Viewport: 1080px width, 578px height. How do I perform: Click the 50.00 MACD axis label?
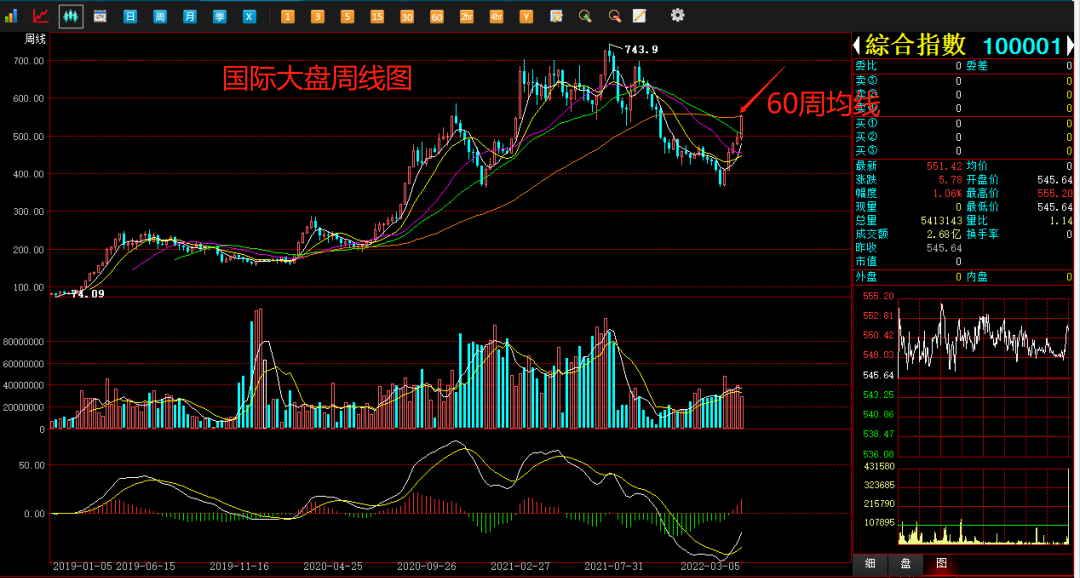coord(32,465)
